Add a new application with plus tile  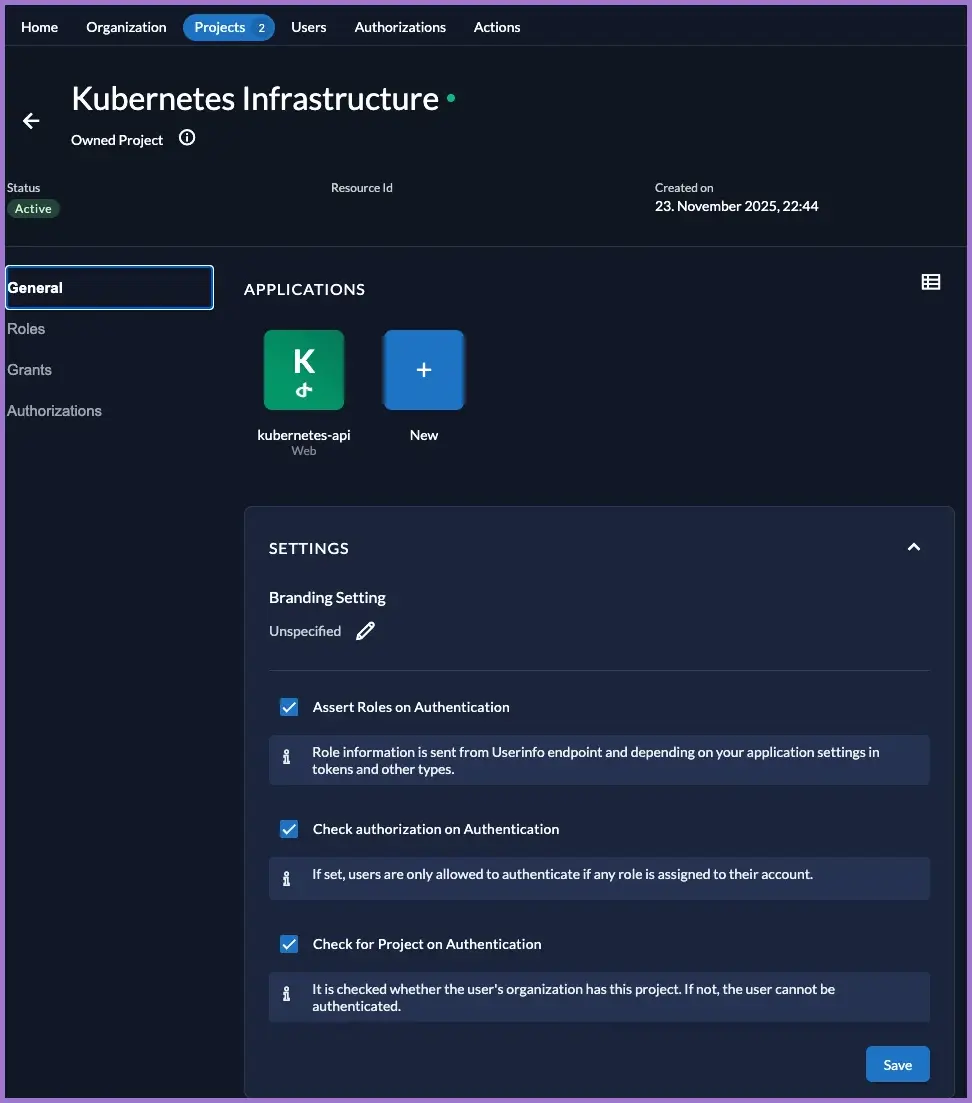click(x=424, y=370)
